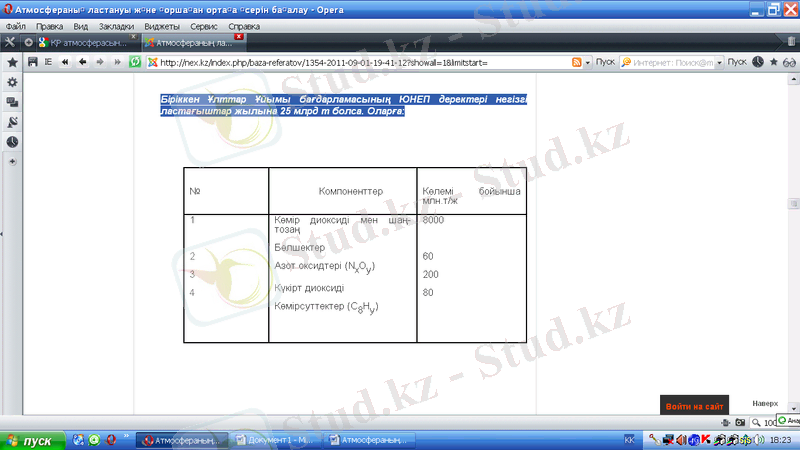
Task: Open the Unite satellite-dish panel in sidebar
Action: pos(12,122)
